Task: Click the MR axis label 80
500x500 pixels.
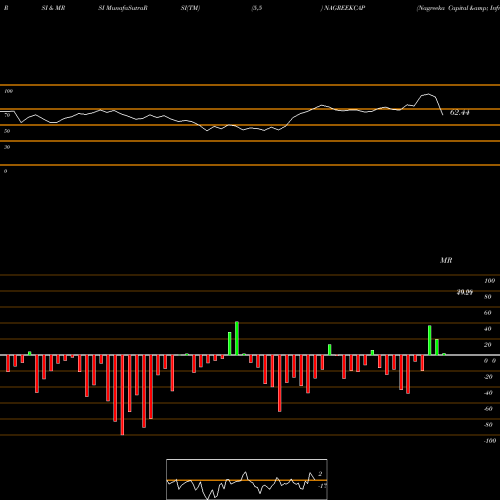Action: click(488, 297)
